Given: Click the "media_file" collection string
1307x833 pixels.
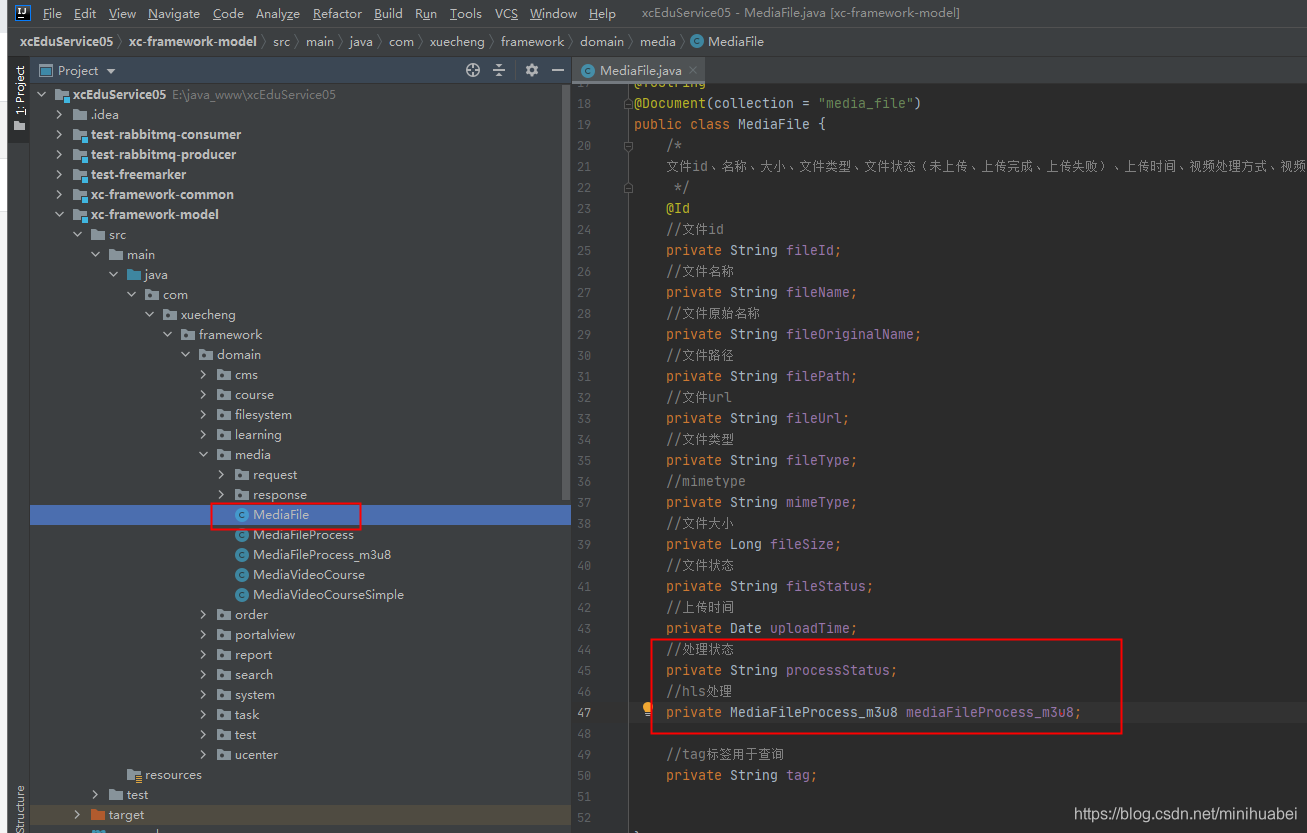Looking at the screenshot, I should click(865, 103).
